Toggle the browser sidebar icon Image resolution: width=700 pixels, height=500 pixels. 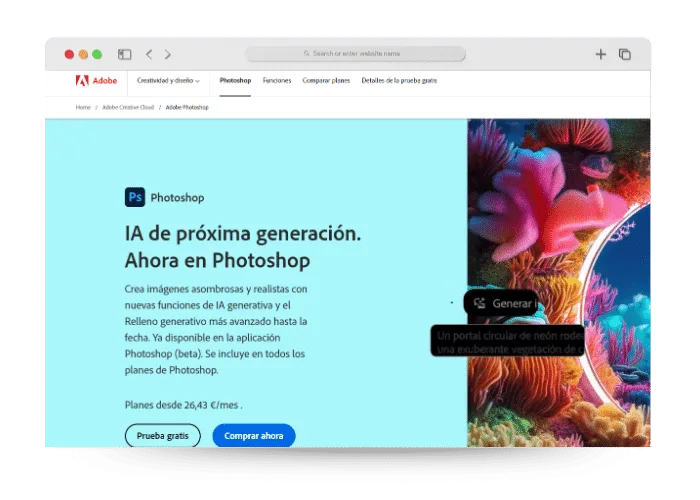(125, 54)
